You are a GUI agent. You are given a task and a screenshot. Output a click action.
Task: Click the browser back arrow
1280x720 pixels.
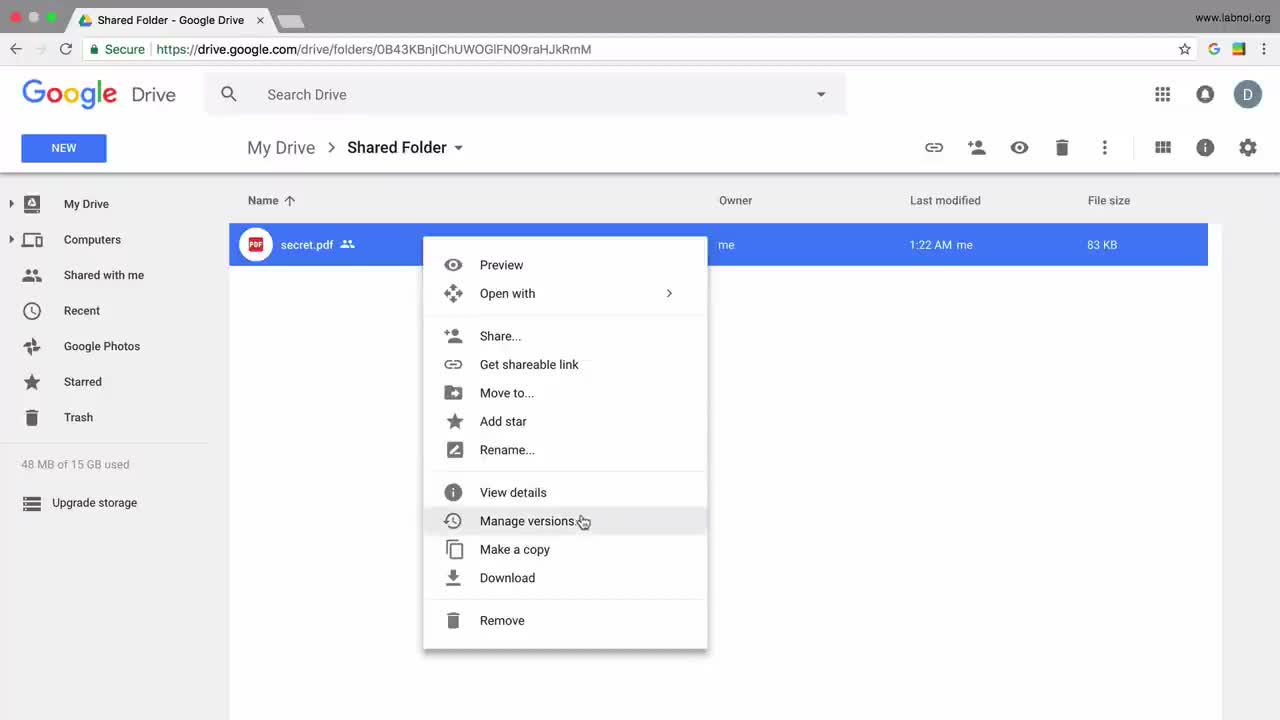coord(16,49)
